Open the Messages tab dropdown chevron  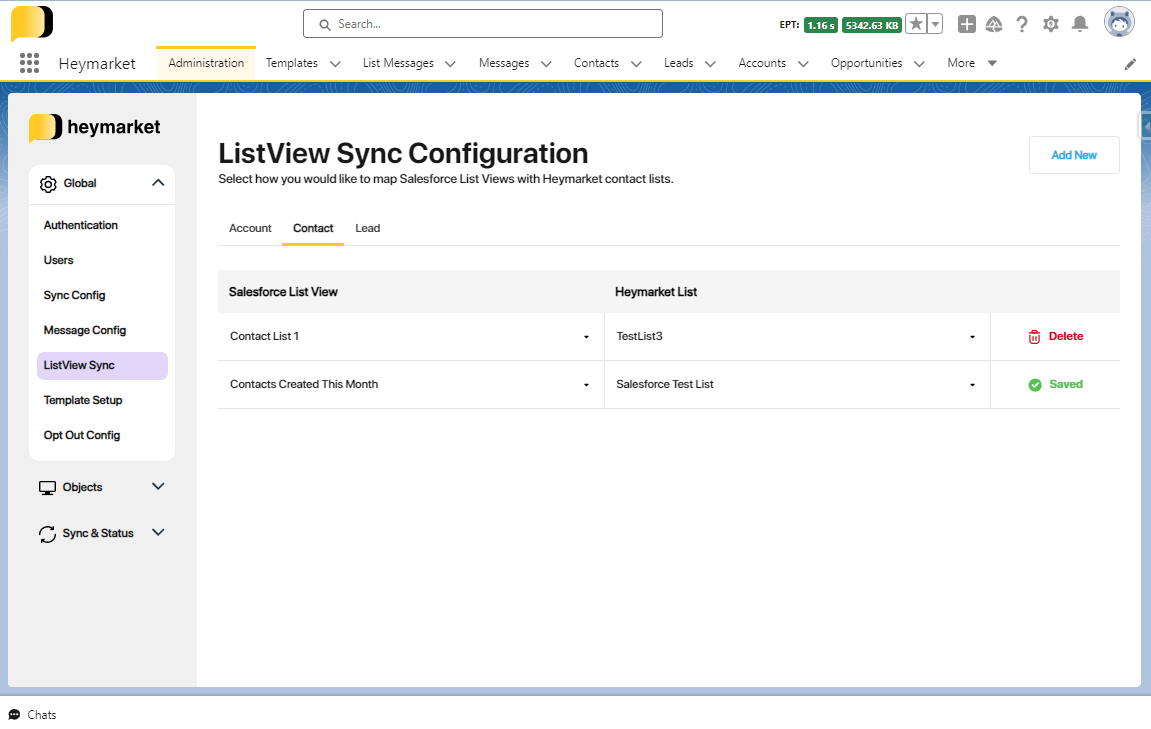coord(546,64)
